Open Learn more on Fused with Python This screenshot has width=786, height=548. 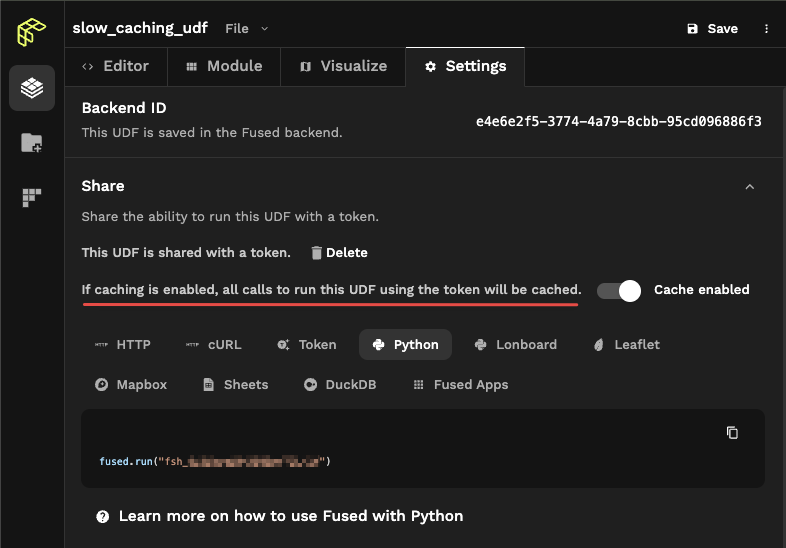click(x=280, y=516)
